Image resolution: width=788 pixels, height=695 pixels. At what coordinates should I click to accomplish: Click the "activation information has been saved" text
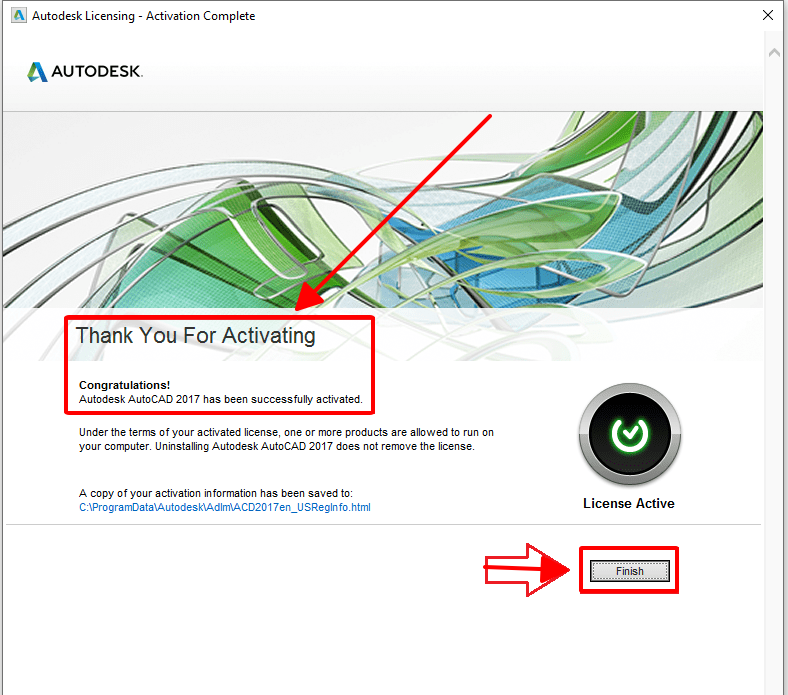215,493
